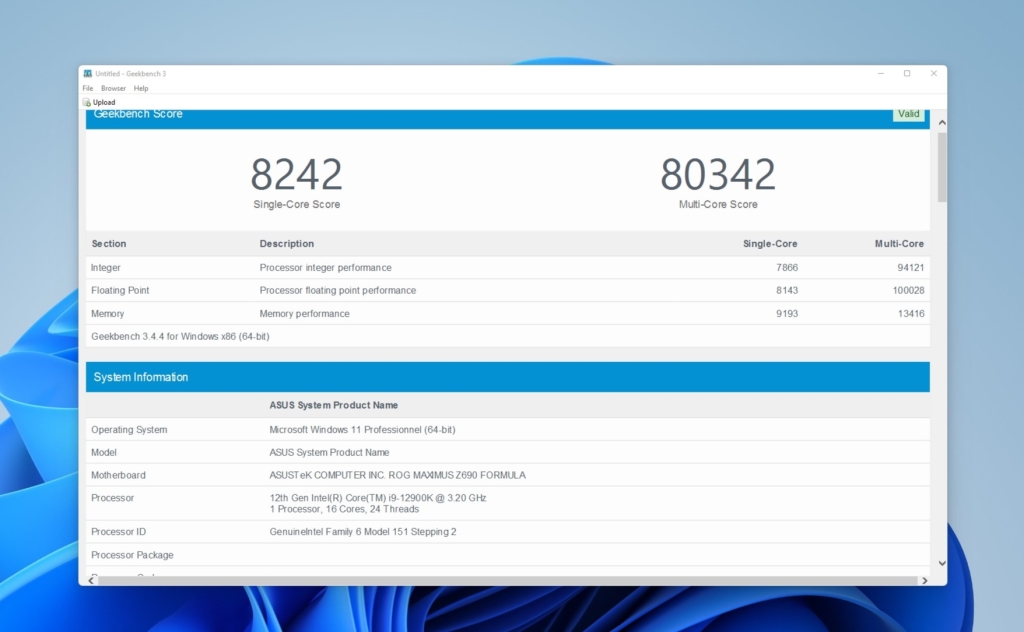Click 'Processor integer performance' description
The image size is (1024, 632).
(325, 268)
